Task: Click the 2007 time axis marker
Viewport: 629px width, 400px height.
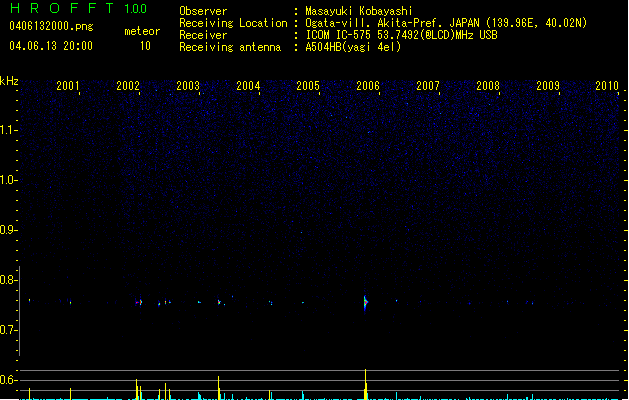Action: (428, 85)
